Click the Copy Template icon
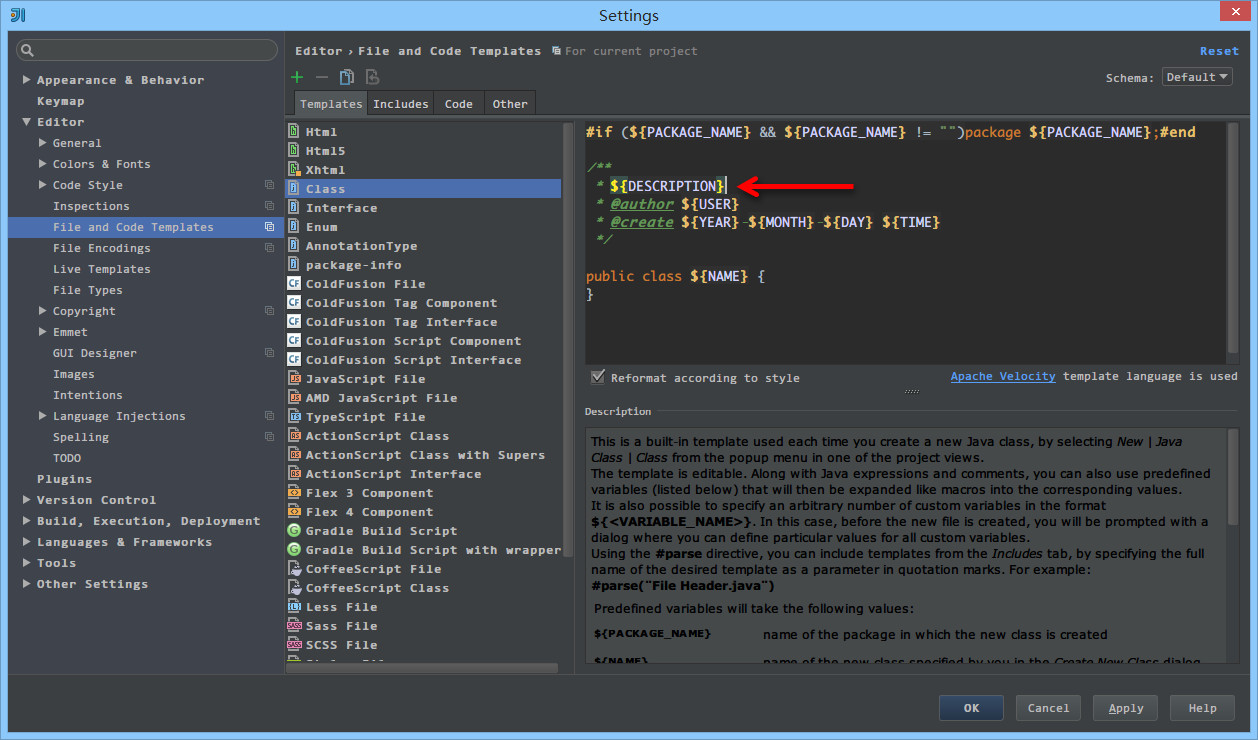 tap(347, 77)
